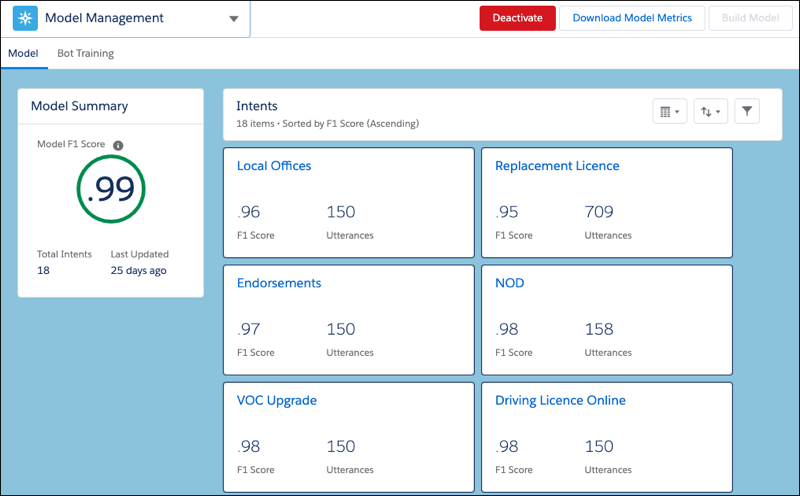Click the disabled Build Model button

click(x=748, y=18)
